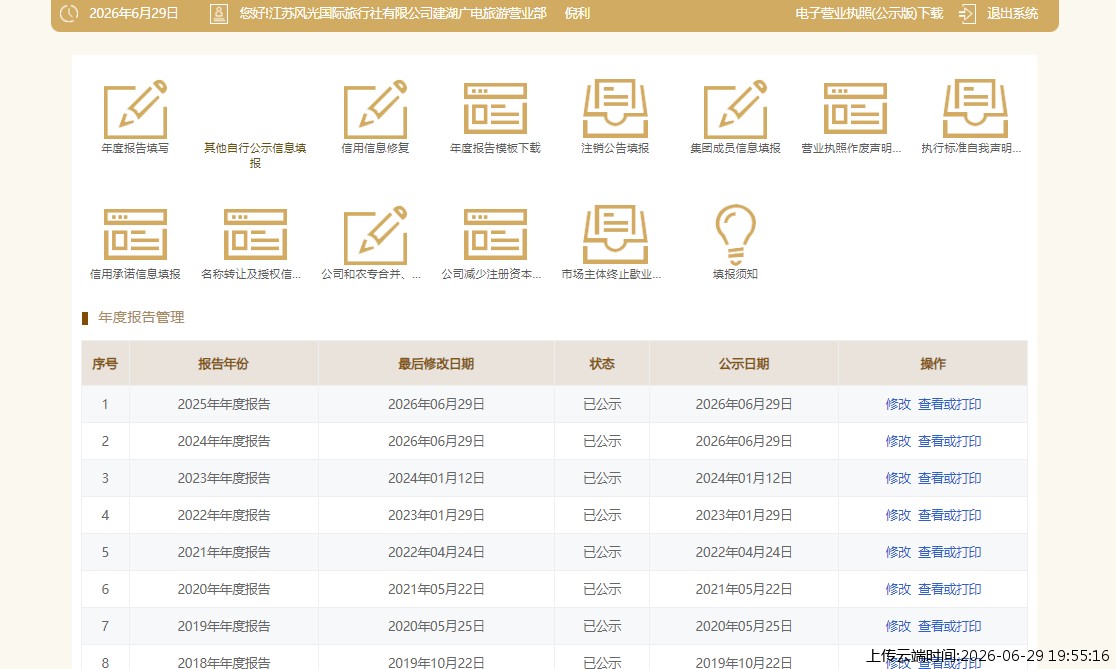Click 公示日期 value 2021年05月22日
This screenshot has width=1116, height=669.
(744, 589)
